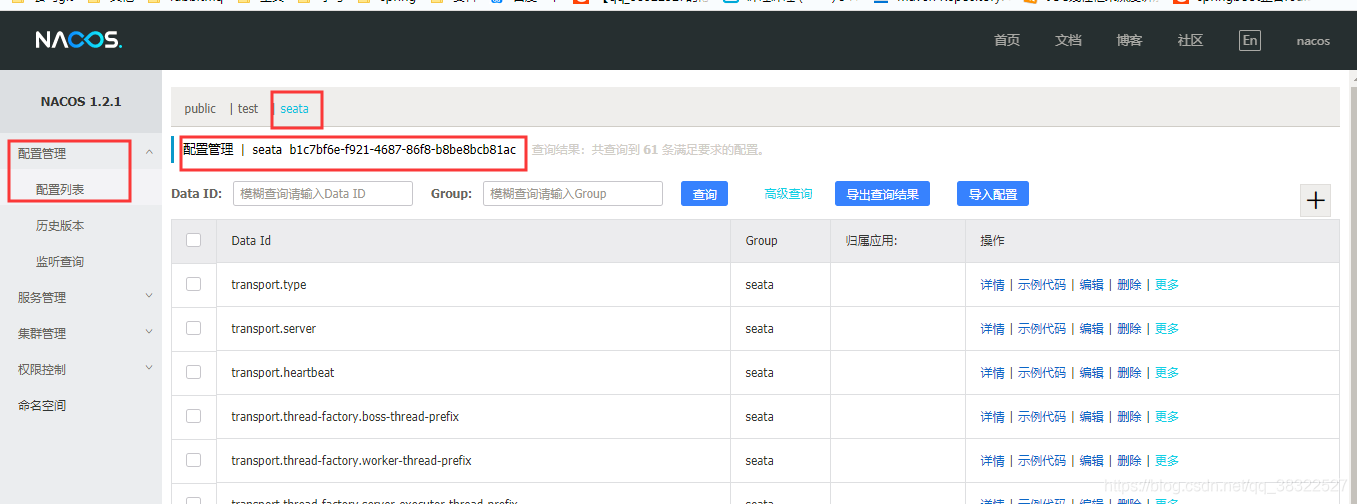The image size is (1357, 504).
Task: Select the transport.heartbeat Data Id text
Action: coord(283,373)
